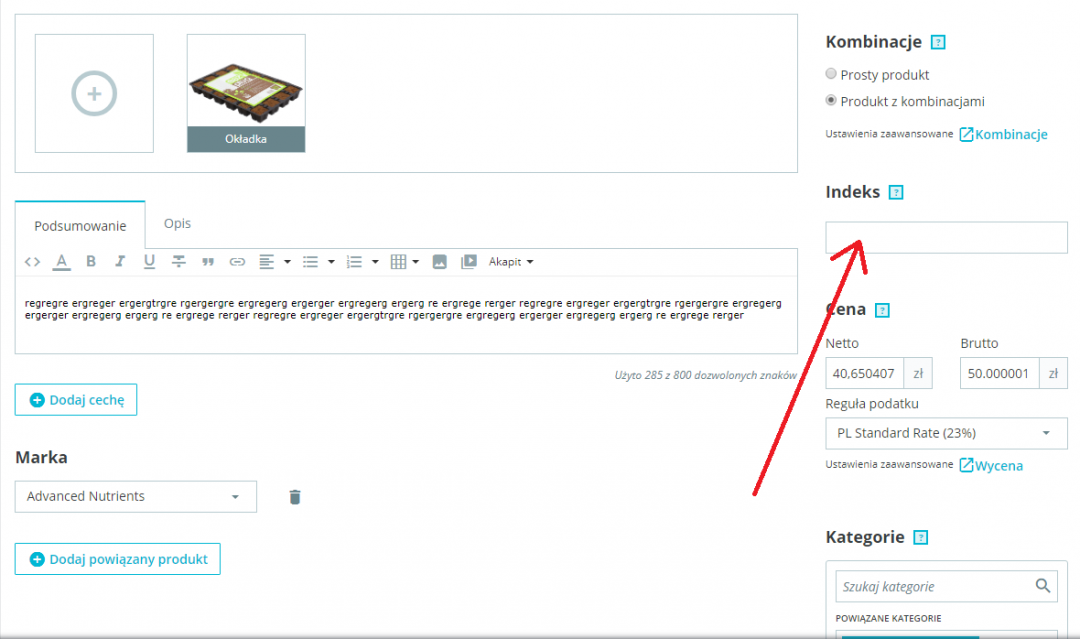Insert a blockquote in the editor
The image size is (1080, 639).
[208, 262]
